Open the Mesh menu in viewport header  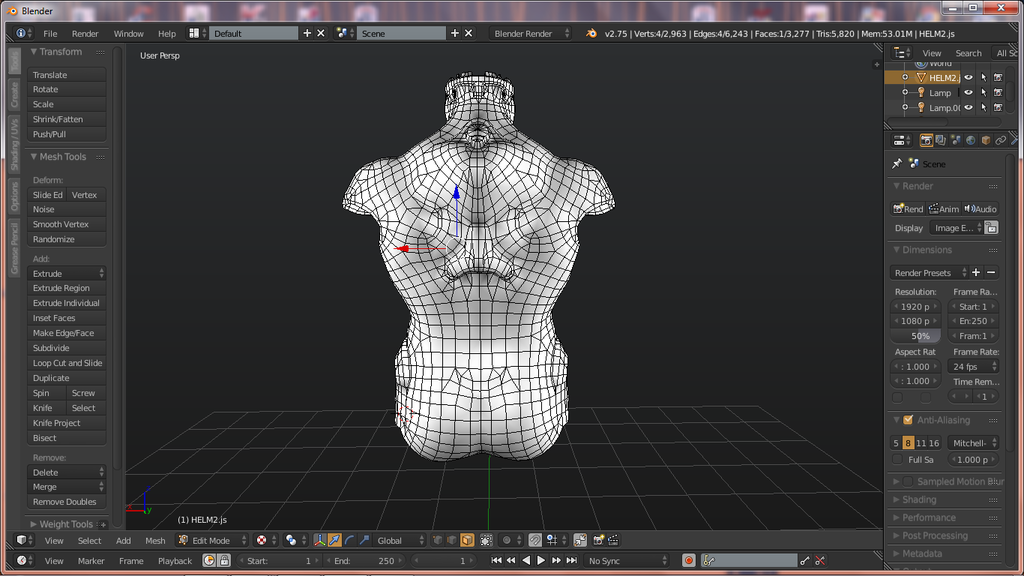coord(155,541)
